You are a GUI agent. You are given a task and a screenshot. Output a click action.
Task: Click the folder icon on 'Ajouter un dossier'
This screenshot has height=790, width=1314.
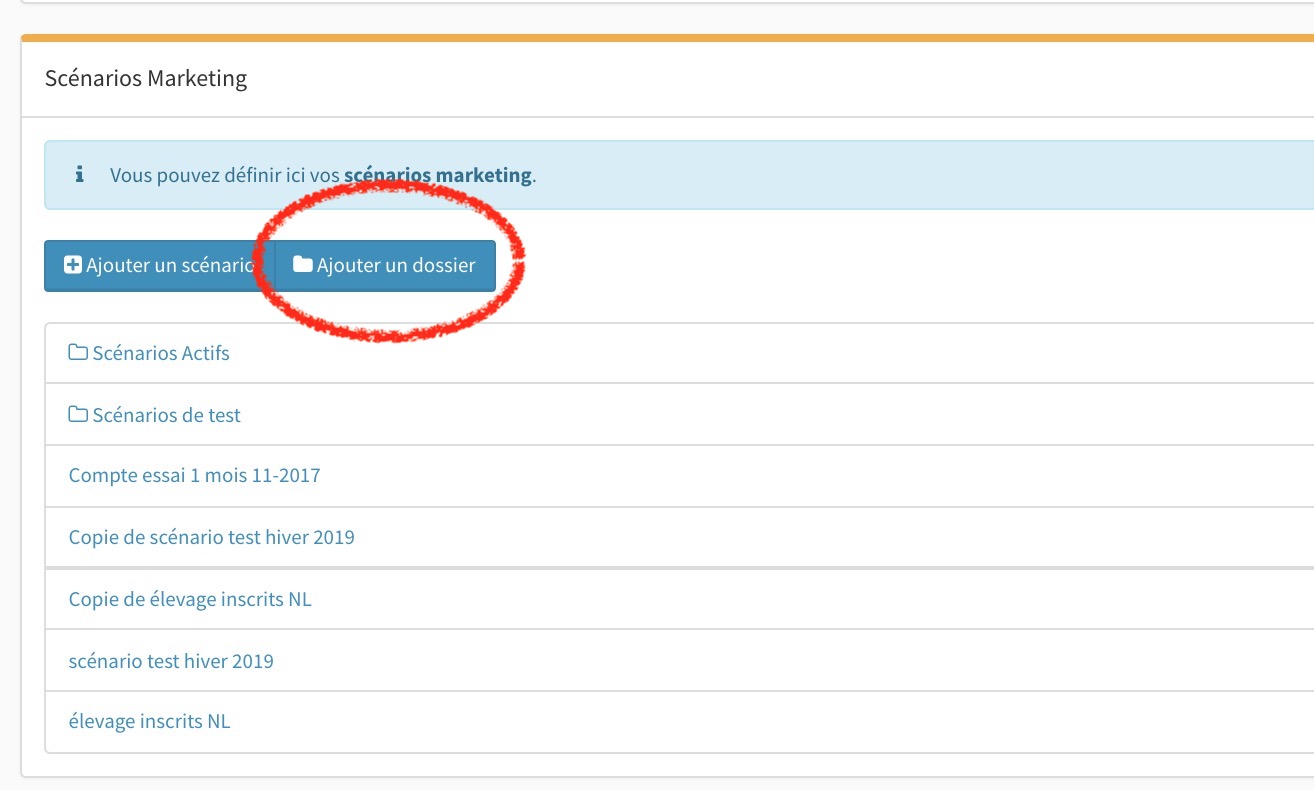pos(302,266)
